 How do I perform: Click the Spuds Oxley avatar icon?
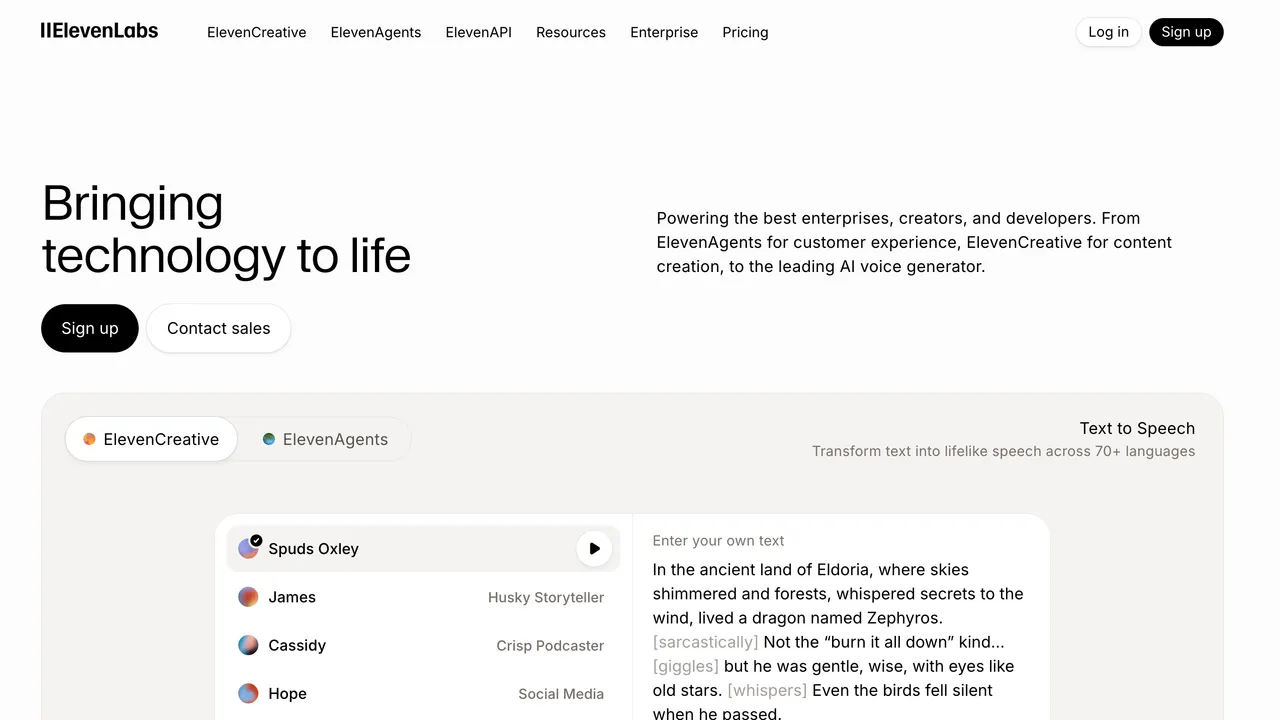tap(248, 548)
